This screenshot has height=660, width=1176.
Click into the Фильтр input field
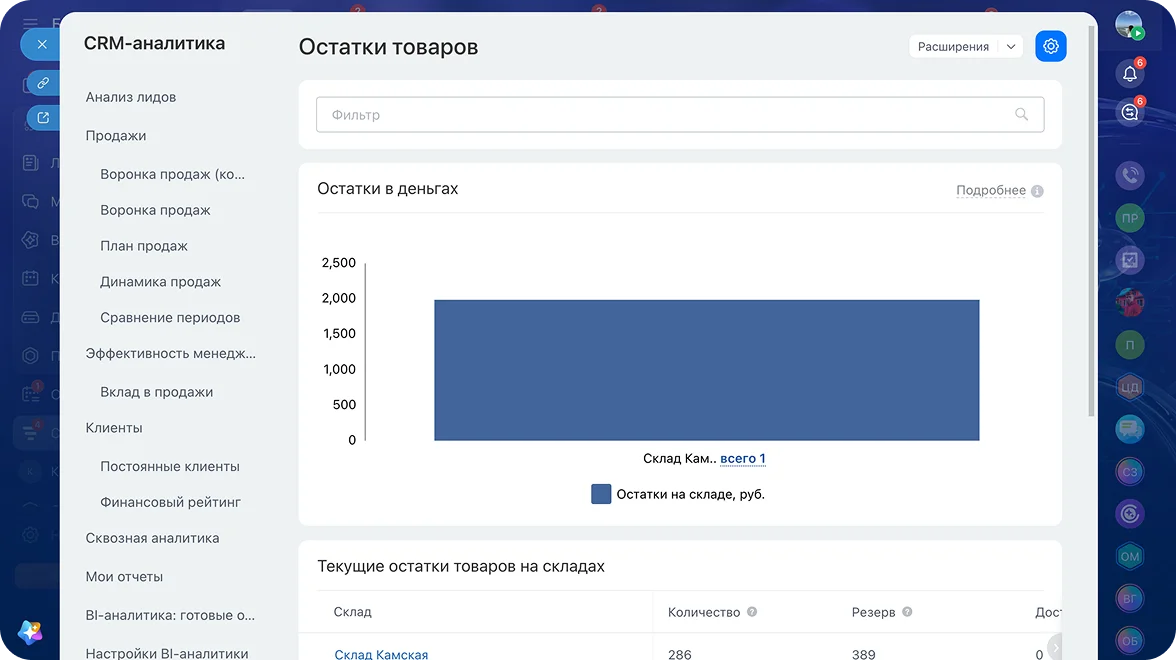(x=680, y=115)
